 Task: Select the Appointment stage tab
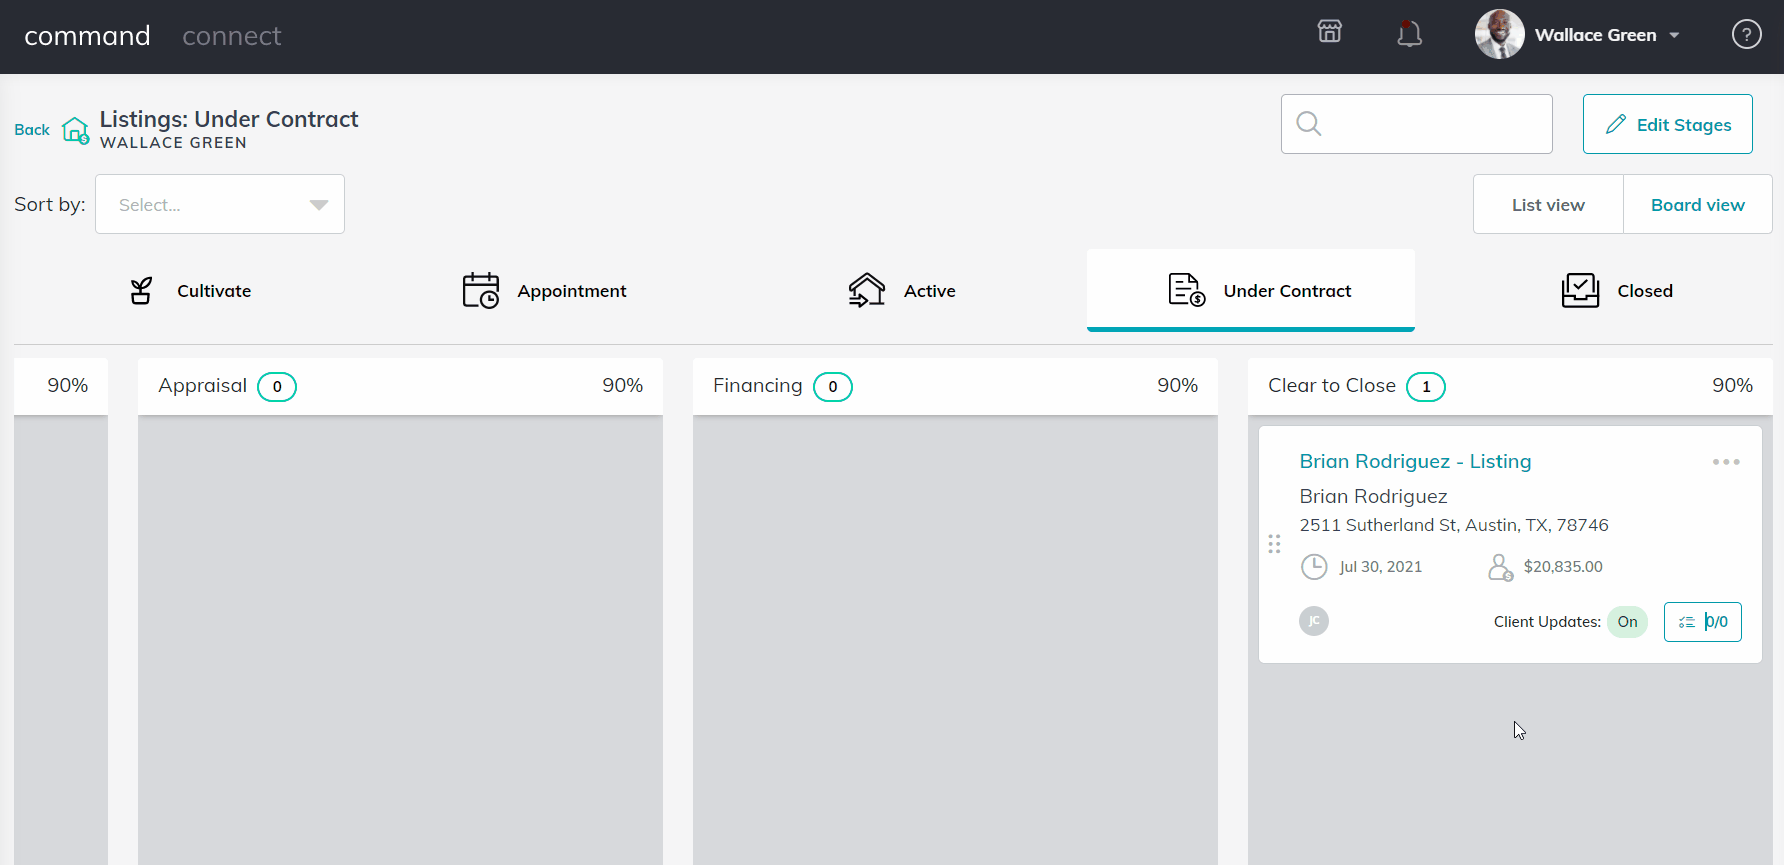544,291
